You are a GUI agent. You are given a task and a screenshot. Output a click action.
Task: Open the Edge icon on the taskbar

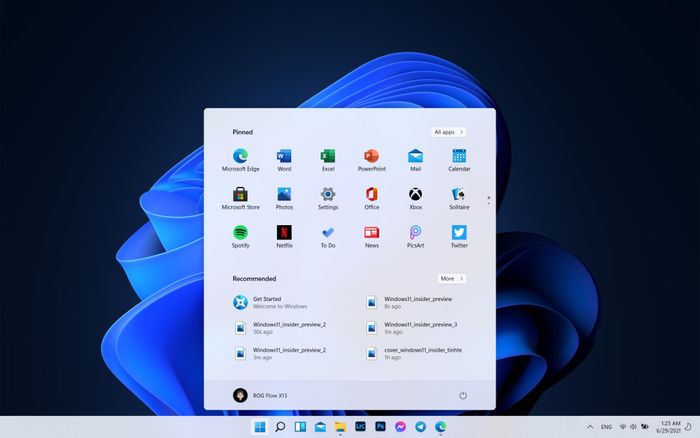pos(441,427)
